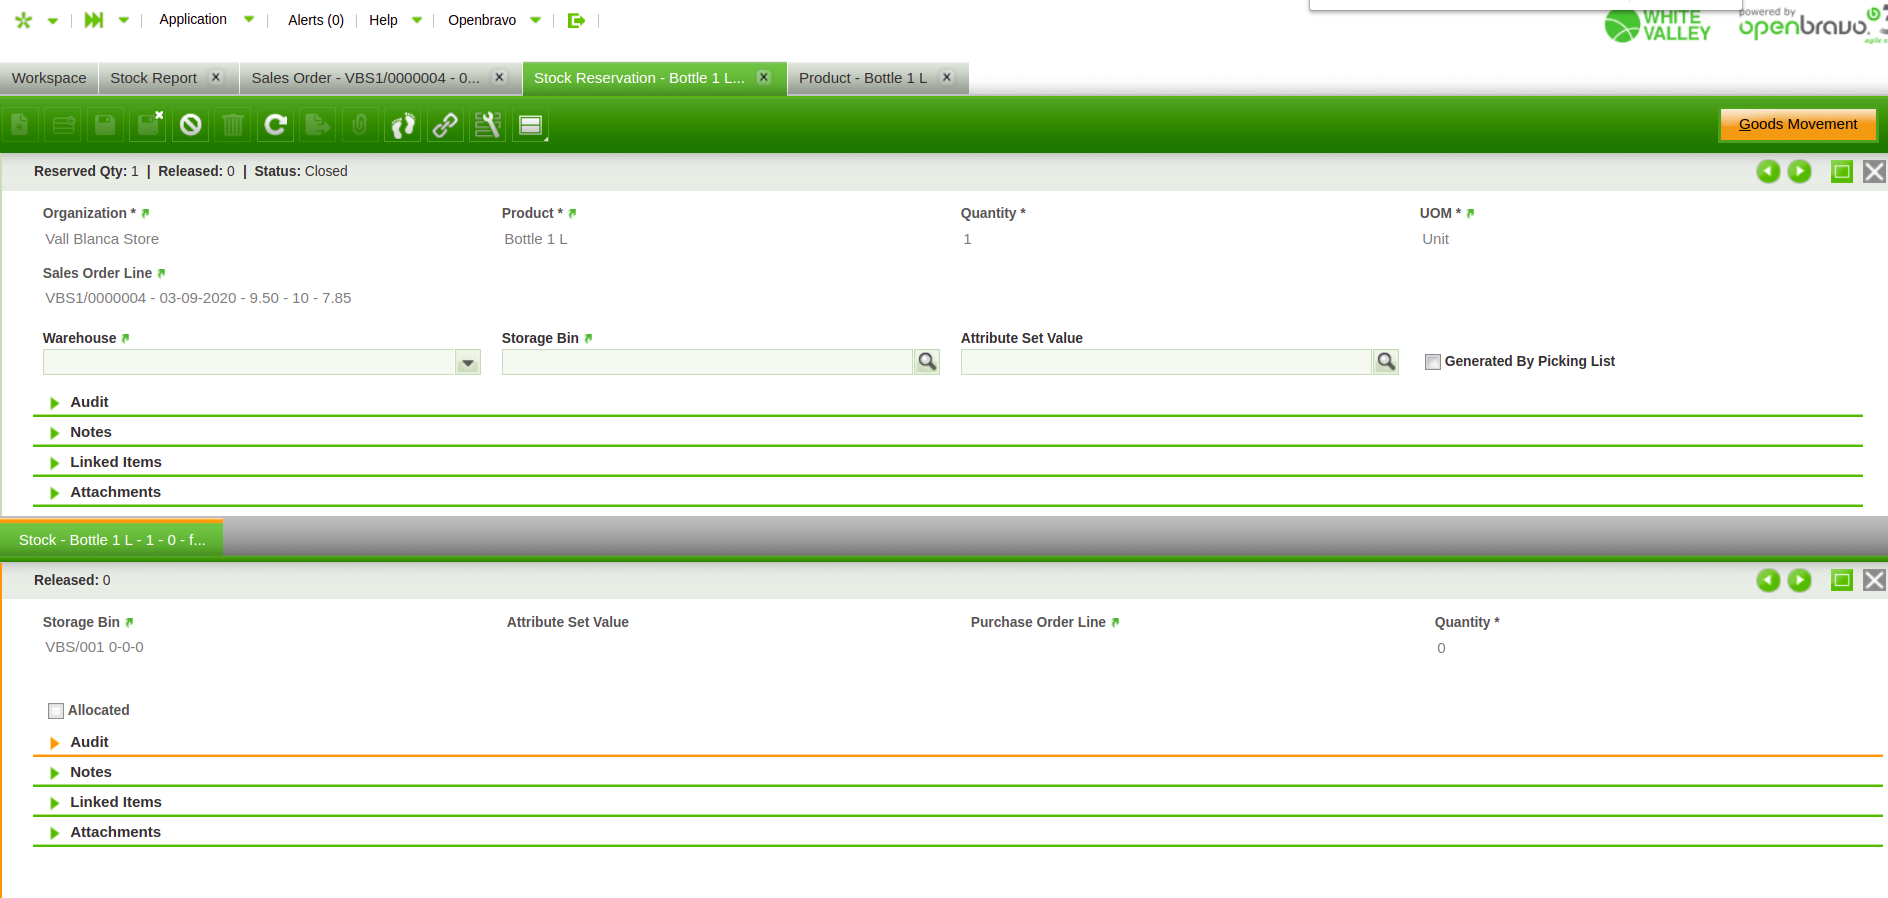
Task: Open the Help menu
Action: [383, 20]
